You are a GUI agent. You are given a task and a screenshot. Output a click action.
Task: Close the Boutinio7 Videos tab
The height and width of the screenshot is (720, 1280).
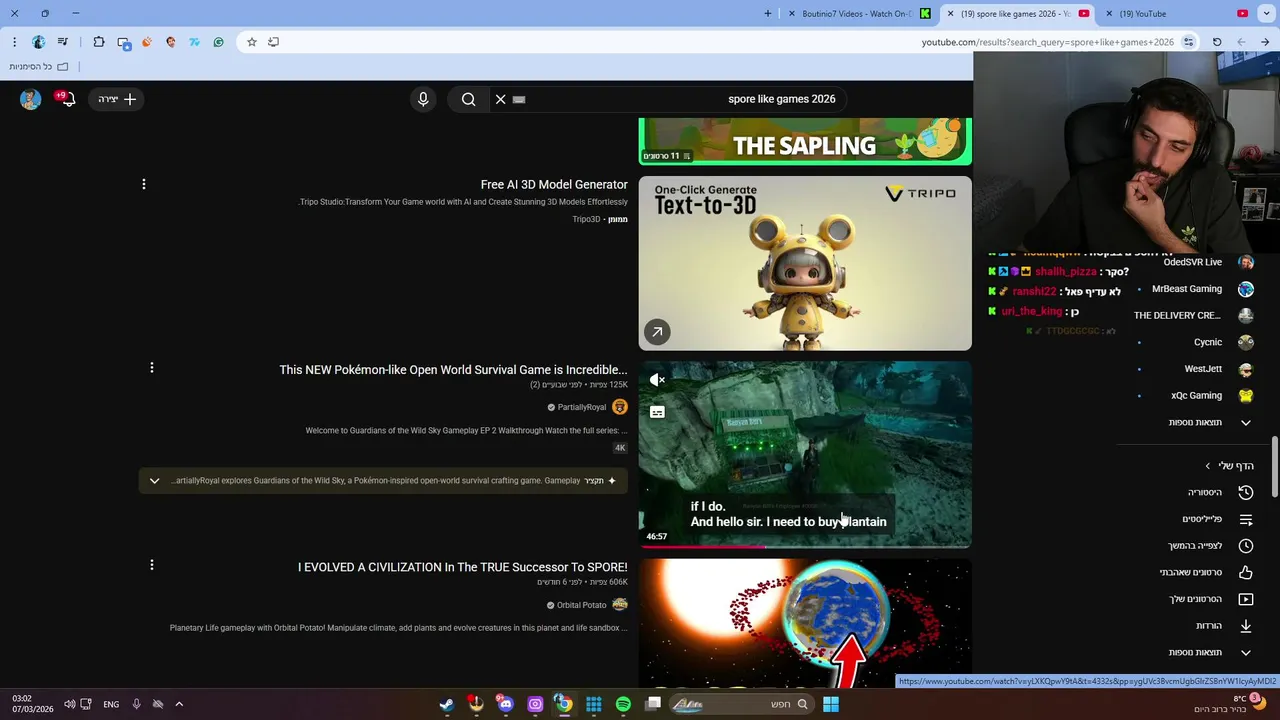(x=792, y=14)
